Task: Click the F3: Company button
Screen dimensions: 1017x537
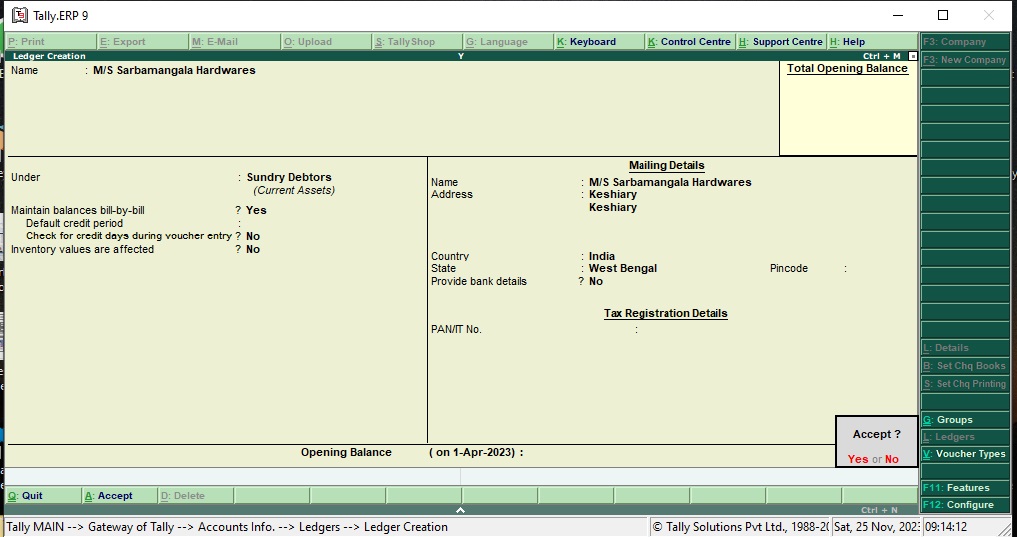Action: [x=965, y=42]
